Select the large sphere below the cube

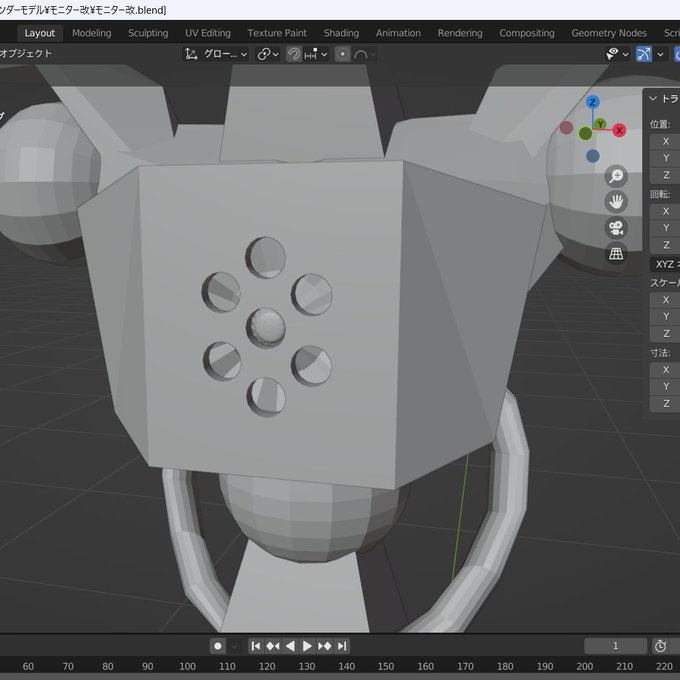pos(309,518)
